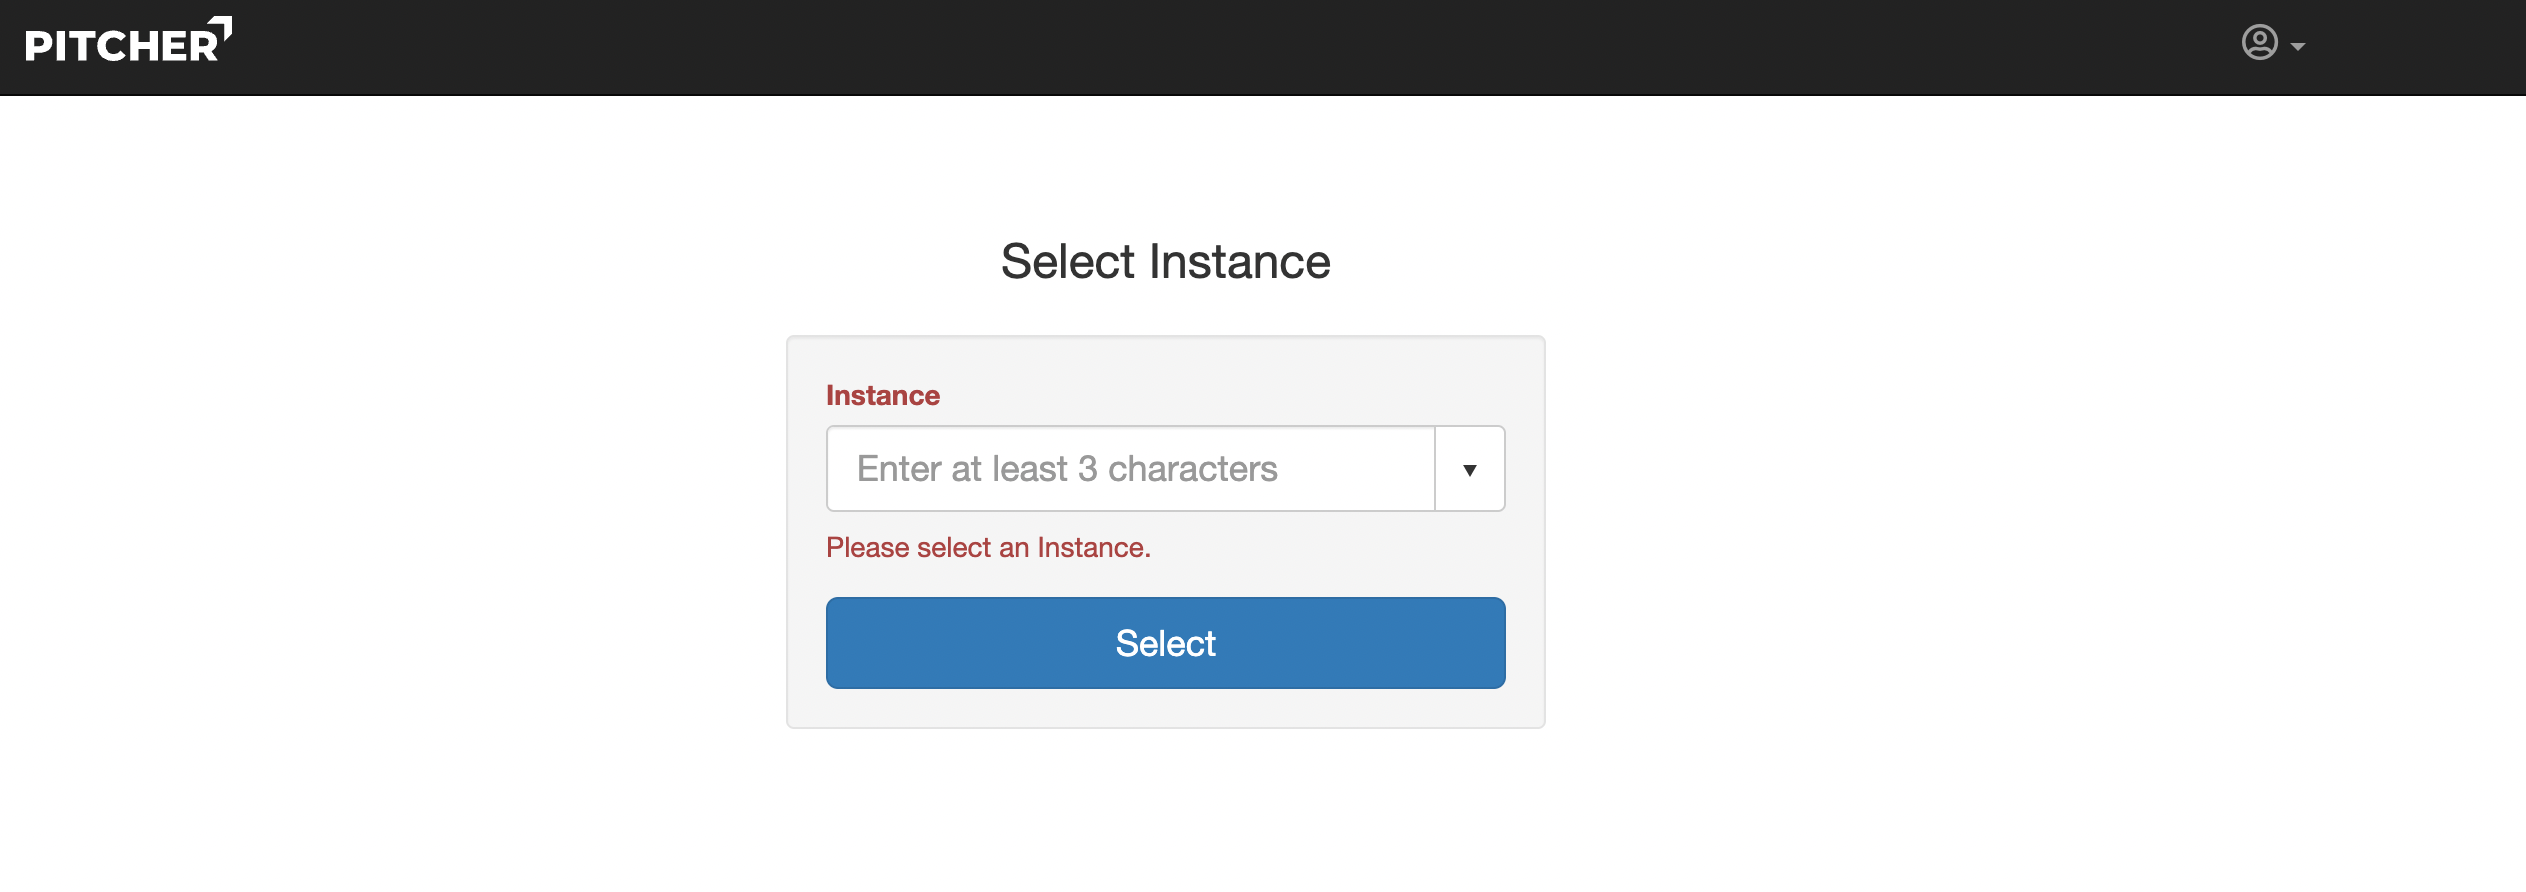Click the 'Please select an Instance.' error message
The height and width of the screenshot is (892, 2526).
(x=987, y=548)
